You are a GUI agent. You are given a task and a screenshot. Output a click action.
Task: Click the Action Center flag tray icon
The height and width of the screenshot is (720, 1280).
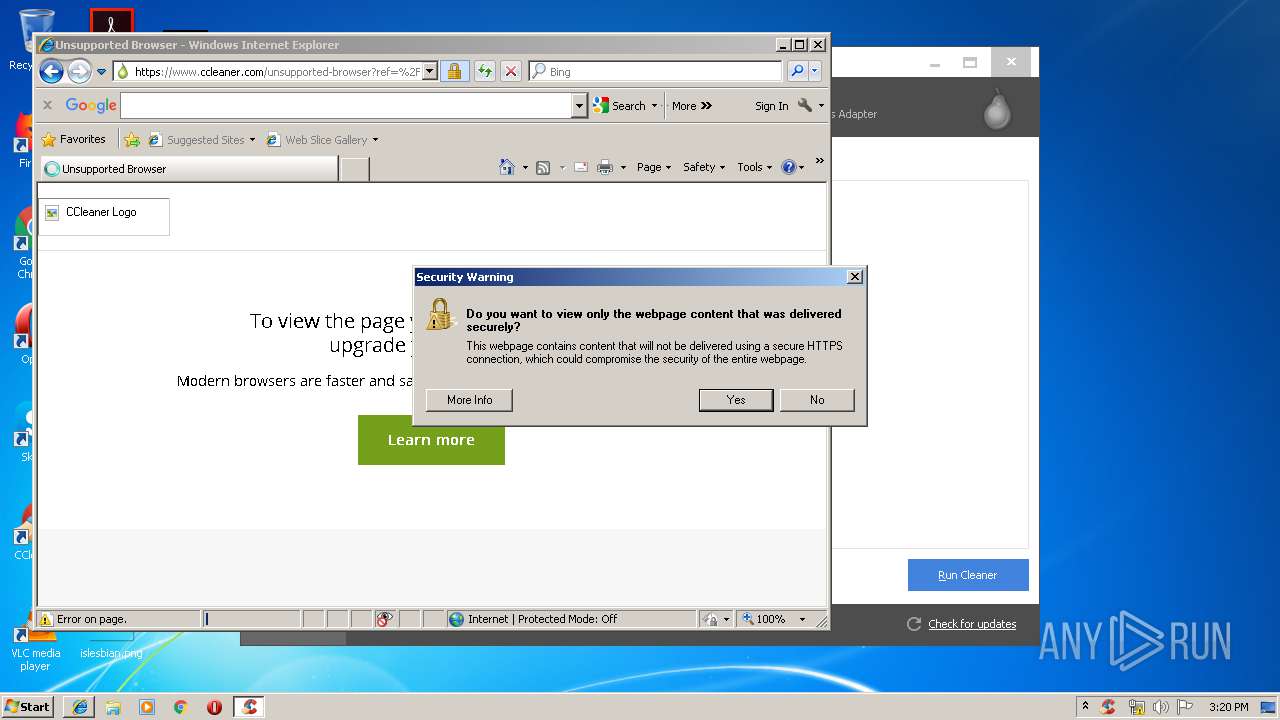(1185, 707)
